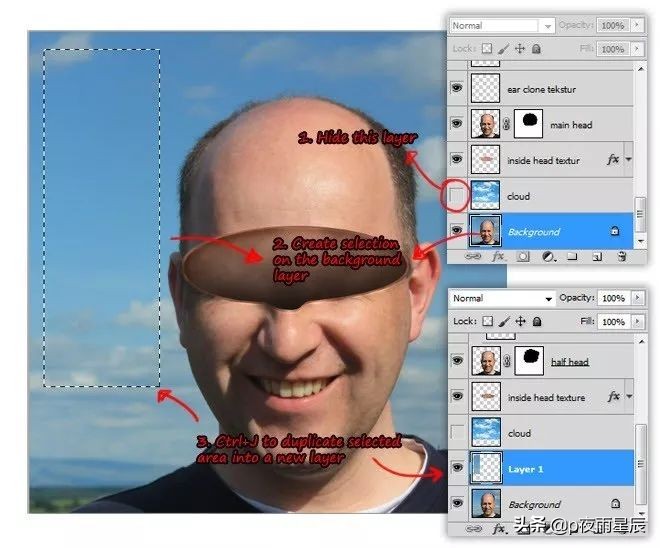Click lock all padlock in Layer 1 panel
660x548 pixels.
(x=537, y=322)
